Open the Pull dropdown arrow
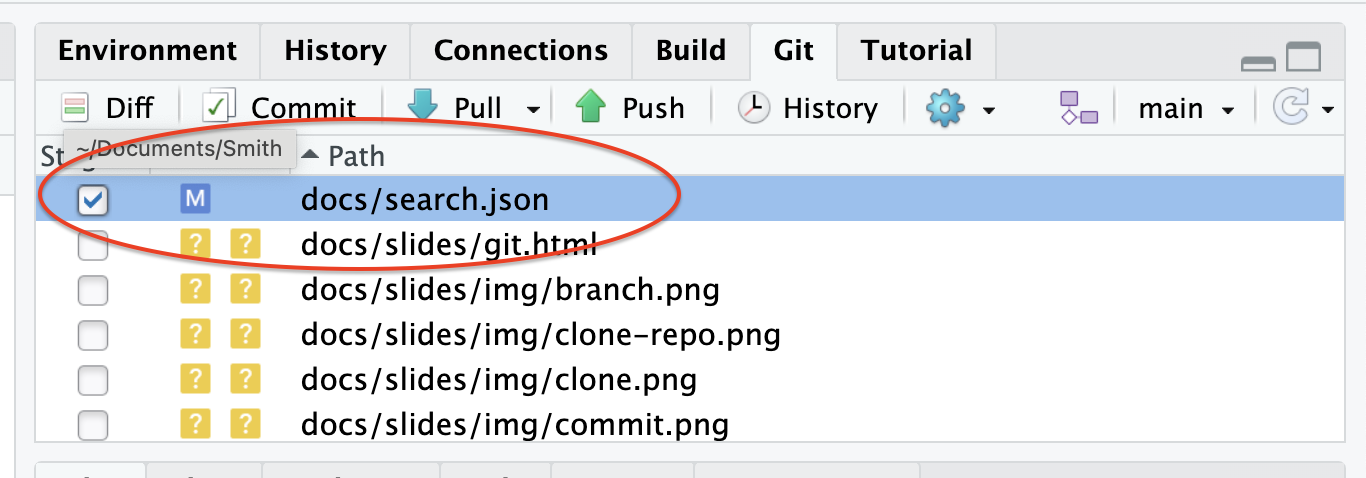Screen dimensions: 1366x478 pyautogui.click(x=534, y=109)
